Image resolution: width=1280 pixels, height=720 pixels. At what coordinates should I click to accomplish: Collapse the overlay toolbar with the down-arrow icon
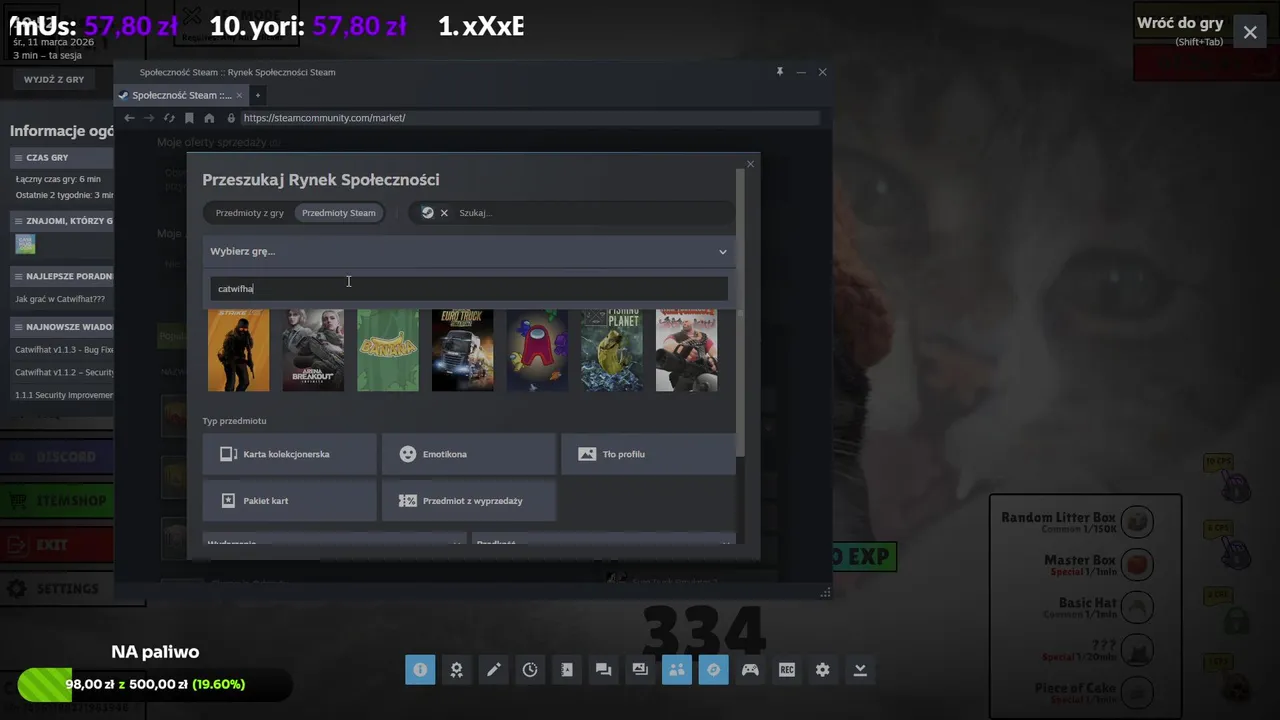click(860, 670)
